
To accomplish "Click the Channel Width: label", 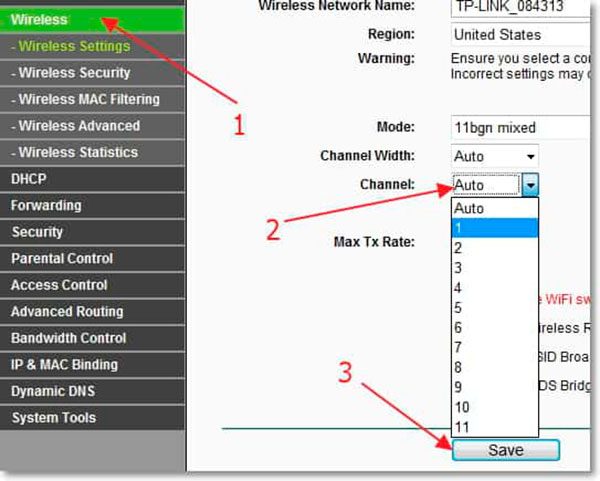I will coord(367,156).
